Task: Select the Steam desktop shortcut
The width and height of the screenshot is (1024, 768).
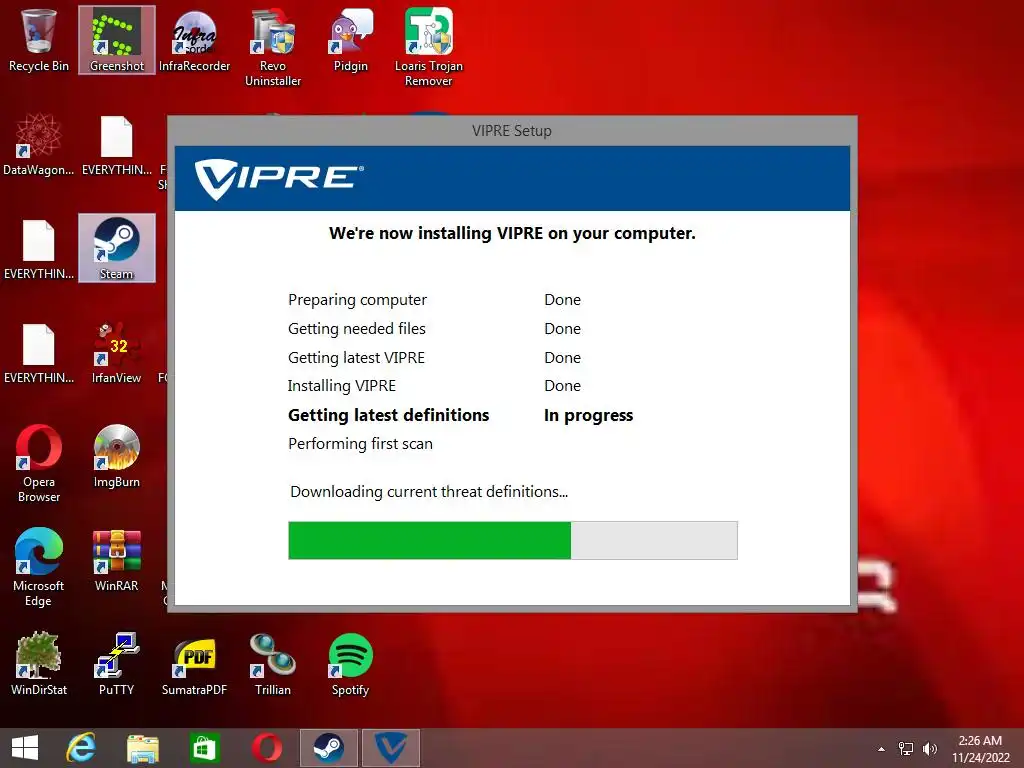Action: tap(117, 248)
